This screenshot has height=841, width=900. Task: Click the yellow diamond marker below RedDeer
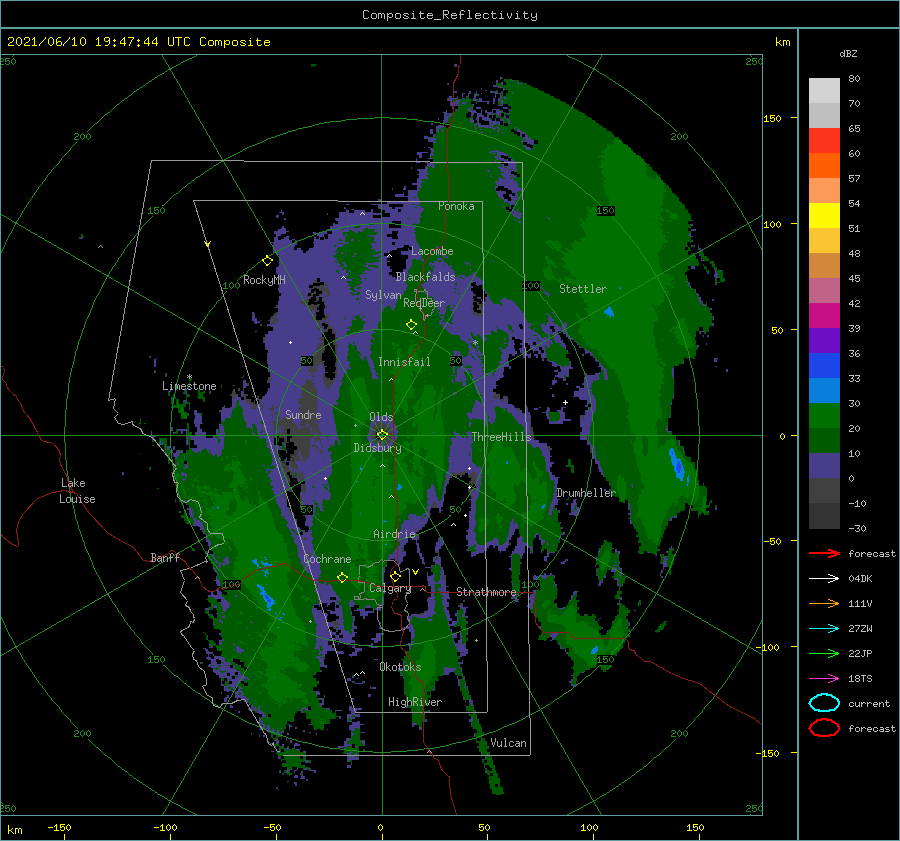point(411,325)
